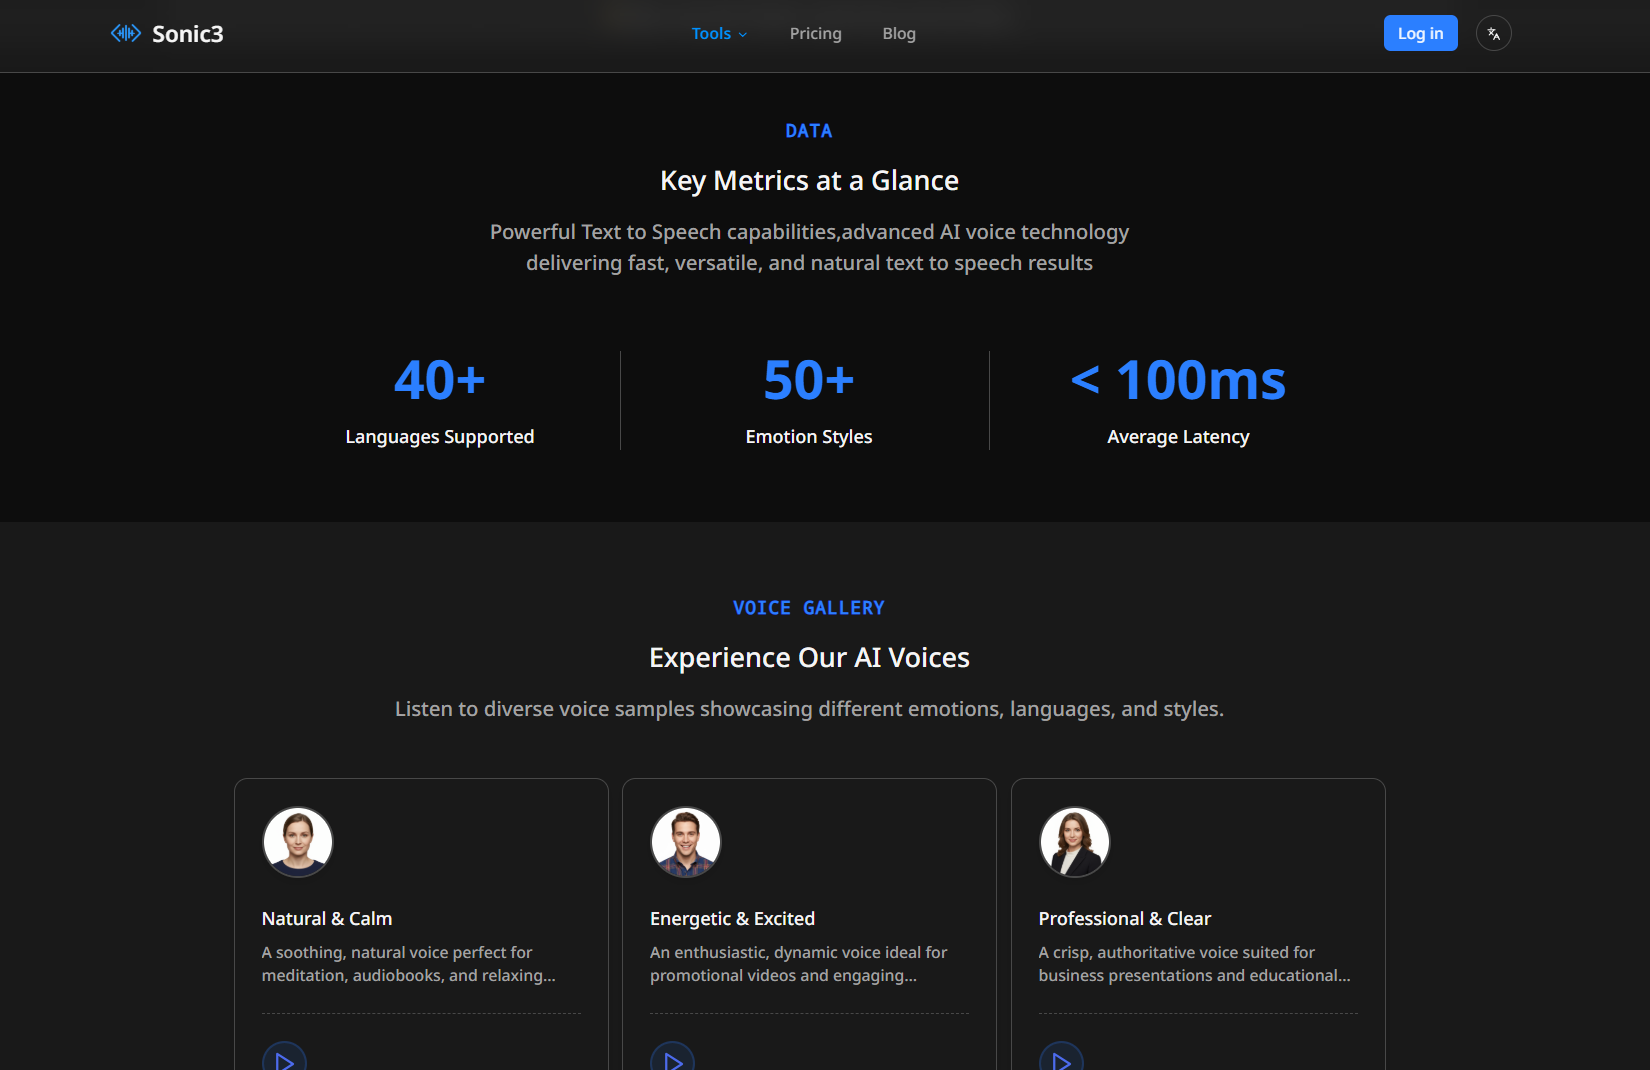Click the Energetic & Excited card title
The height and width of the screenshot is (1070, 1650).
click(x=732, y=918)
